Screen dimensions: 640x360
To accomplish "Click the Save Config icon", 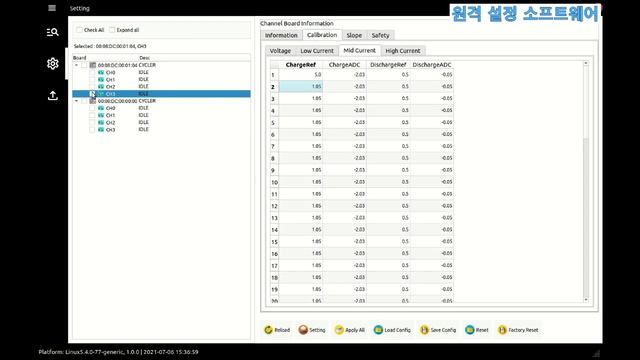I will 424,330.
